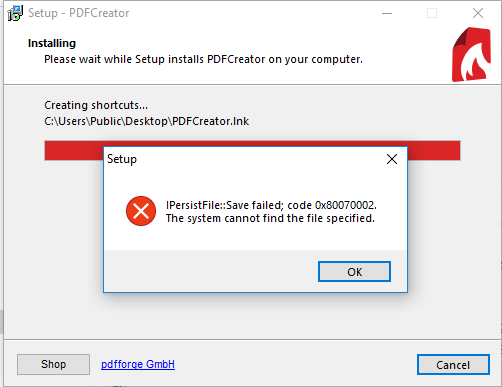Click the 'Please wait while Setup installs' text
The height and width of the screenshot is (387, 502).
coord(203,59)
